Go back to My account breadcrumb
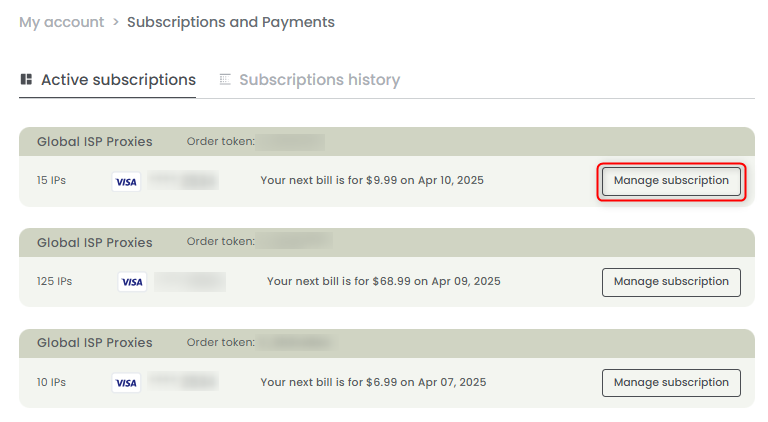 pos(61,22)
